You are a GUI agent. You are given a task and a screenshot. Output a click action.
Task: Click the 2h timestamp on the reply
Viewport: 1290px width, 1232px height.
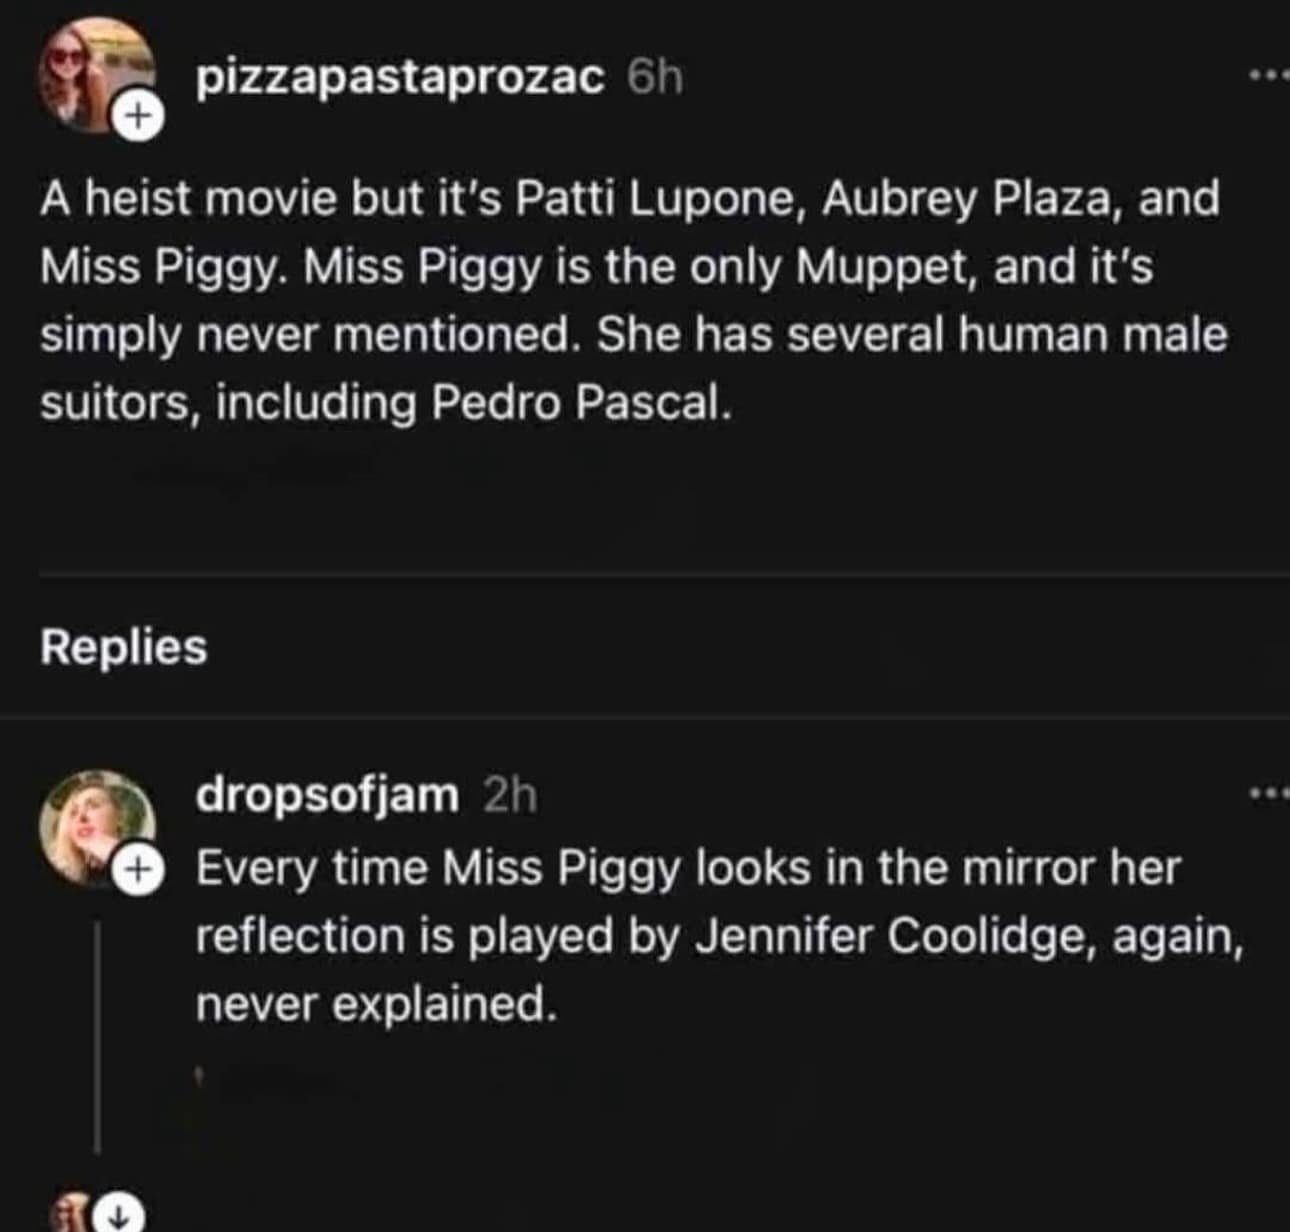(510, 796)
